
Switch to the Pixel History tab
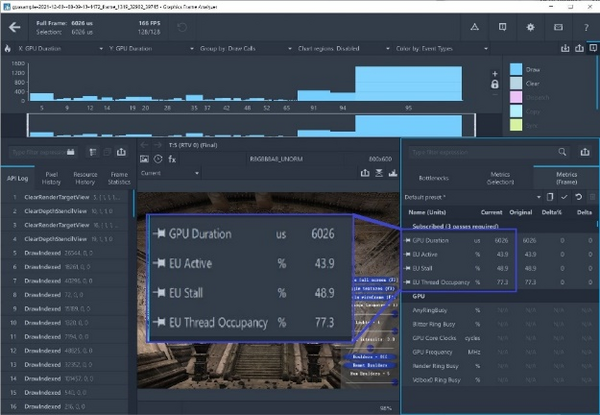coord(51,178)
